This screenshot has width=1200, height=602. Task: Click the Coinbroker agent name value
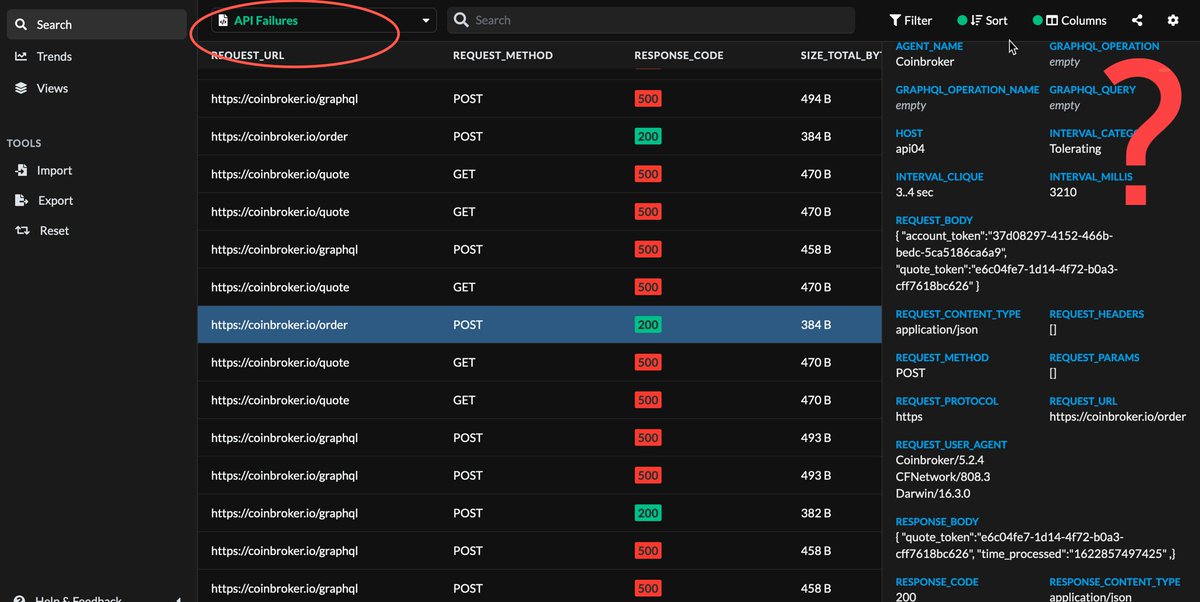925,61
